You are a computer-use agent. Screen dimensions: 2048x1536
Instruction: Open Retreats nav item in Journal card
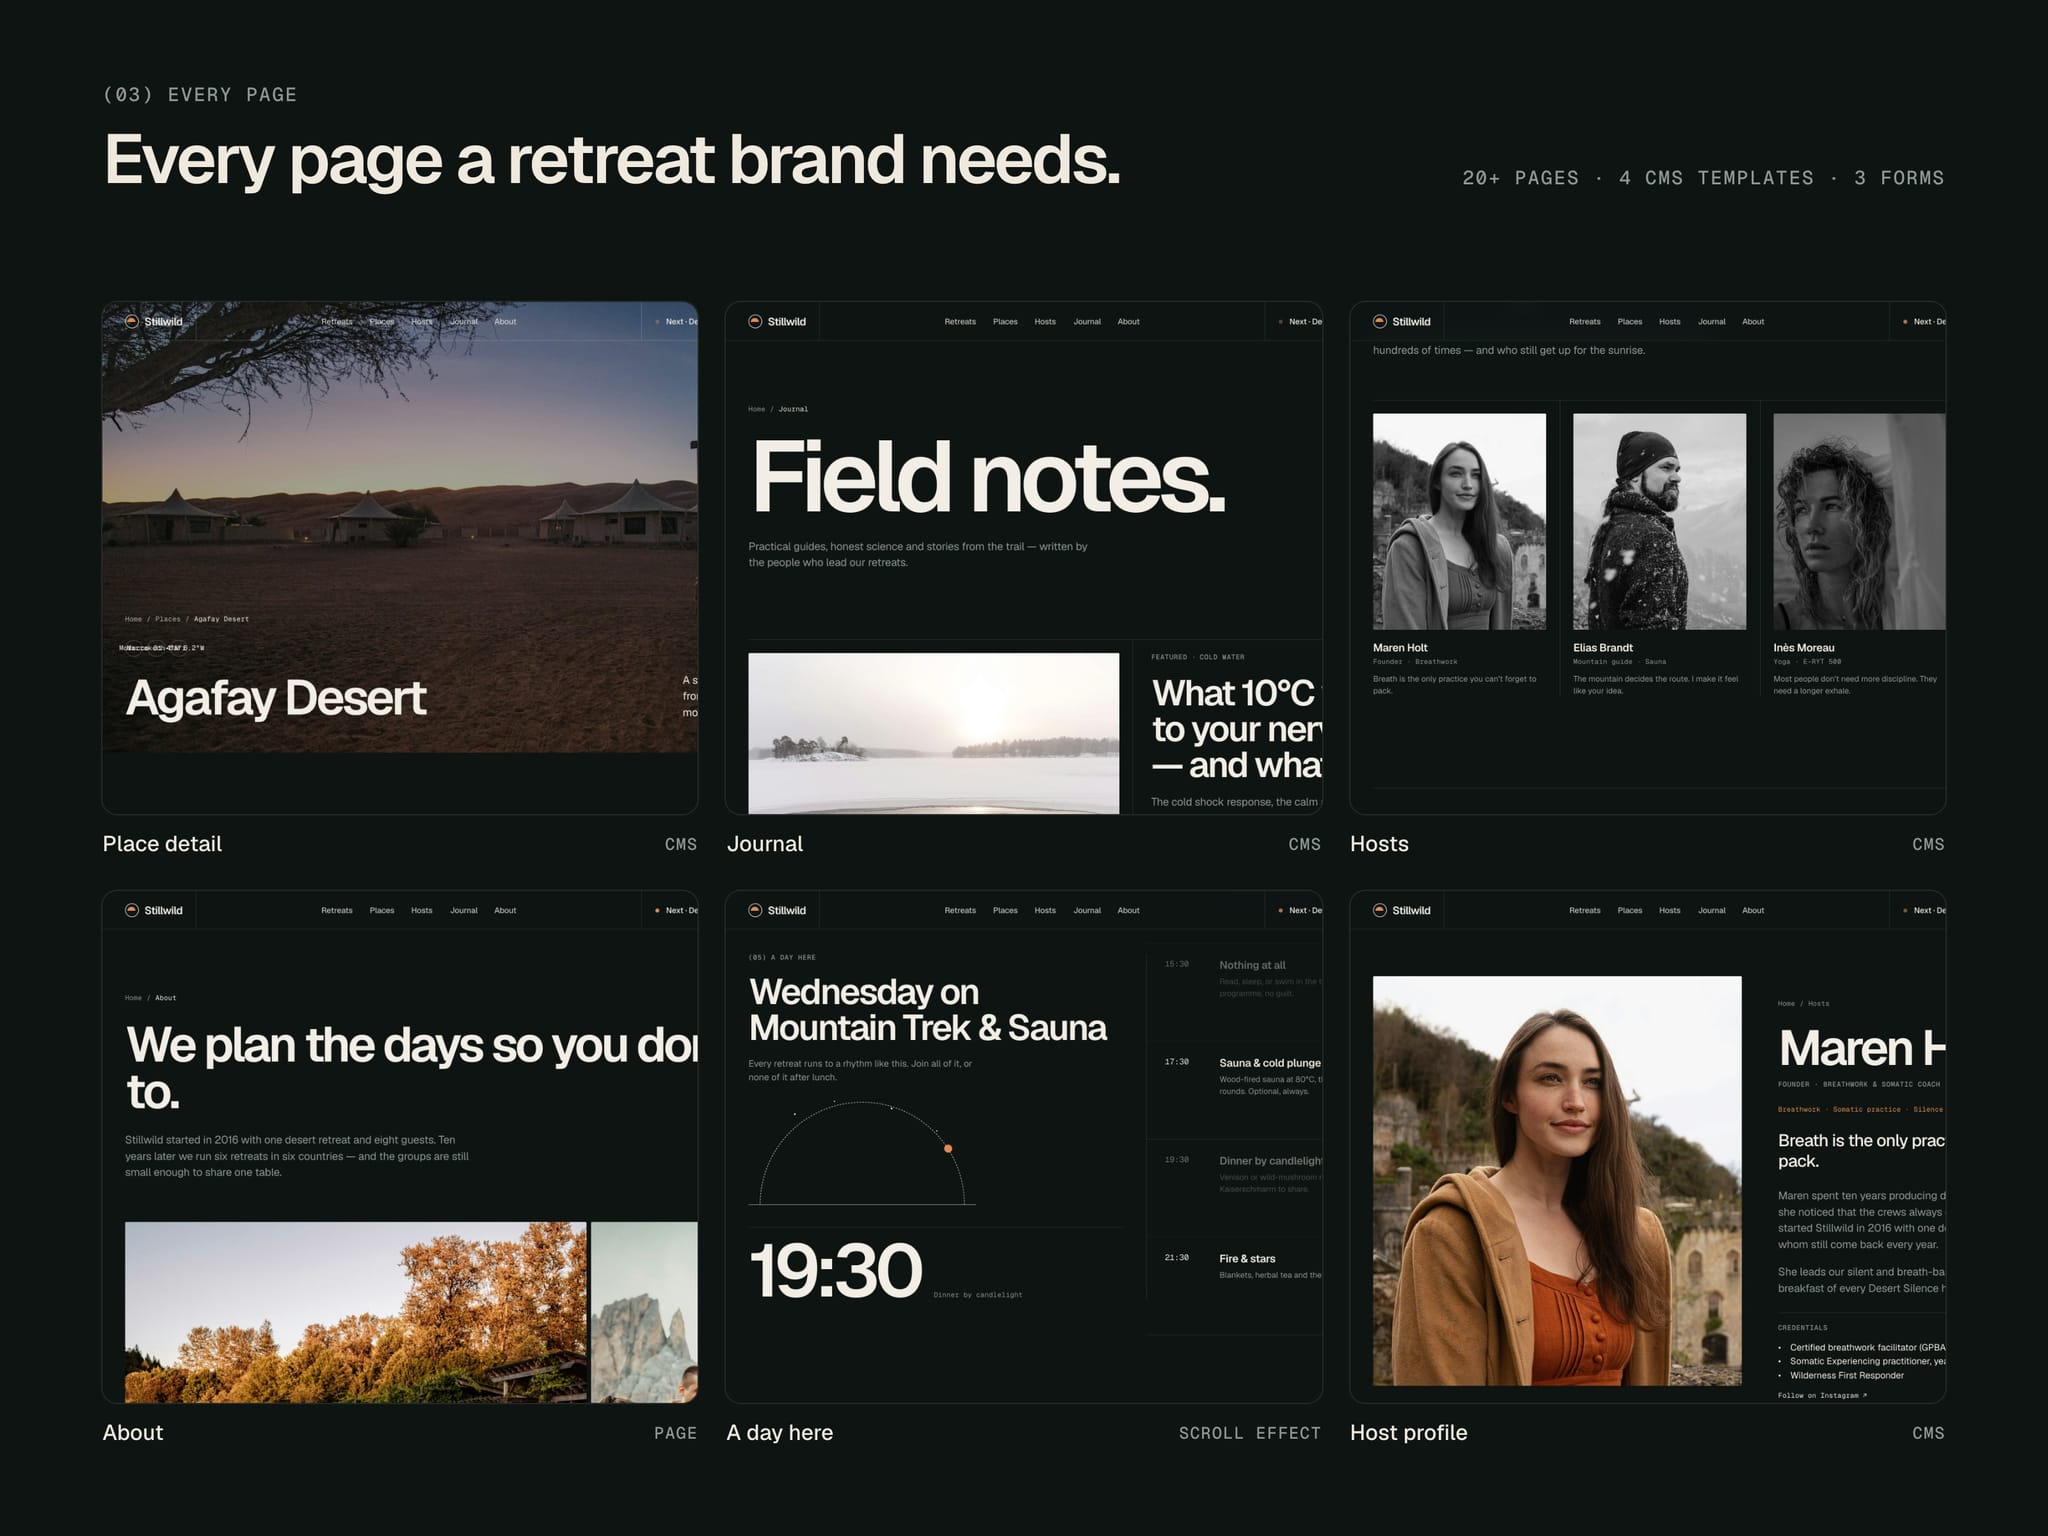coord(960,321)
